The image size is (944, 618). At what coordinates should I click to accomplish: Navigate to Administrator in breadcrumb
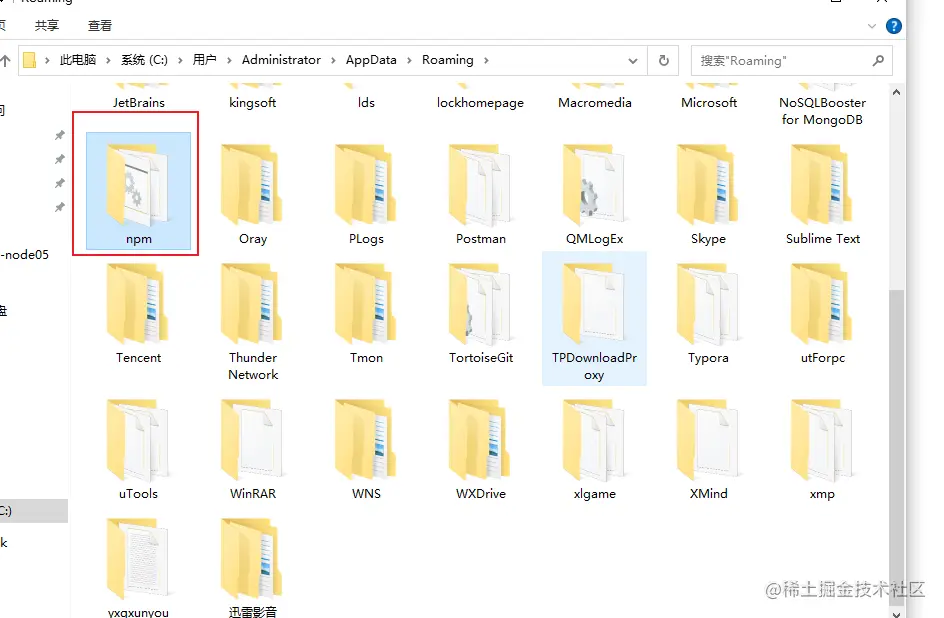coord(281,60)
